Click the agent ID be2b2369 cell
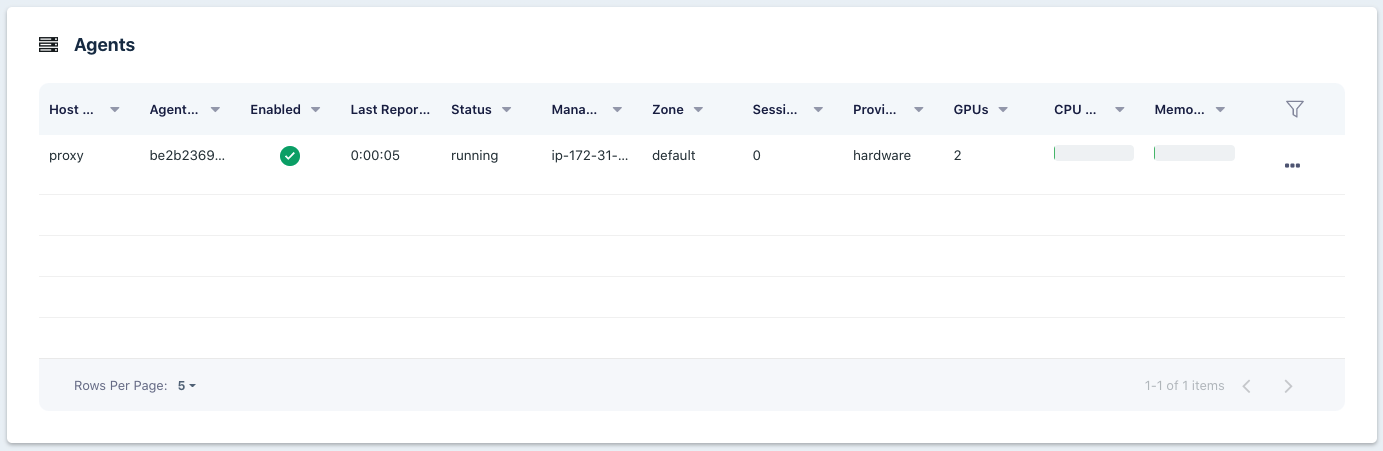 tap(187, 156)
